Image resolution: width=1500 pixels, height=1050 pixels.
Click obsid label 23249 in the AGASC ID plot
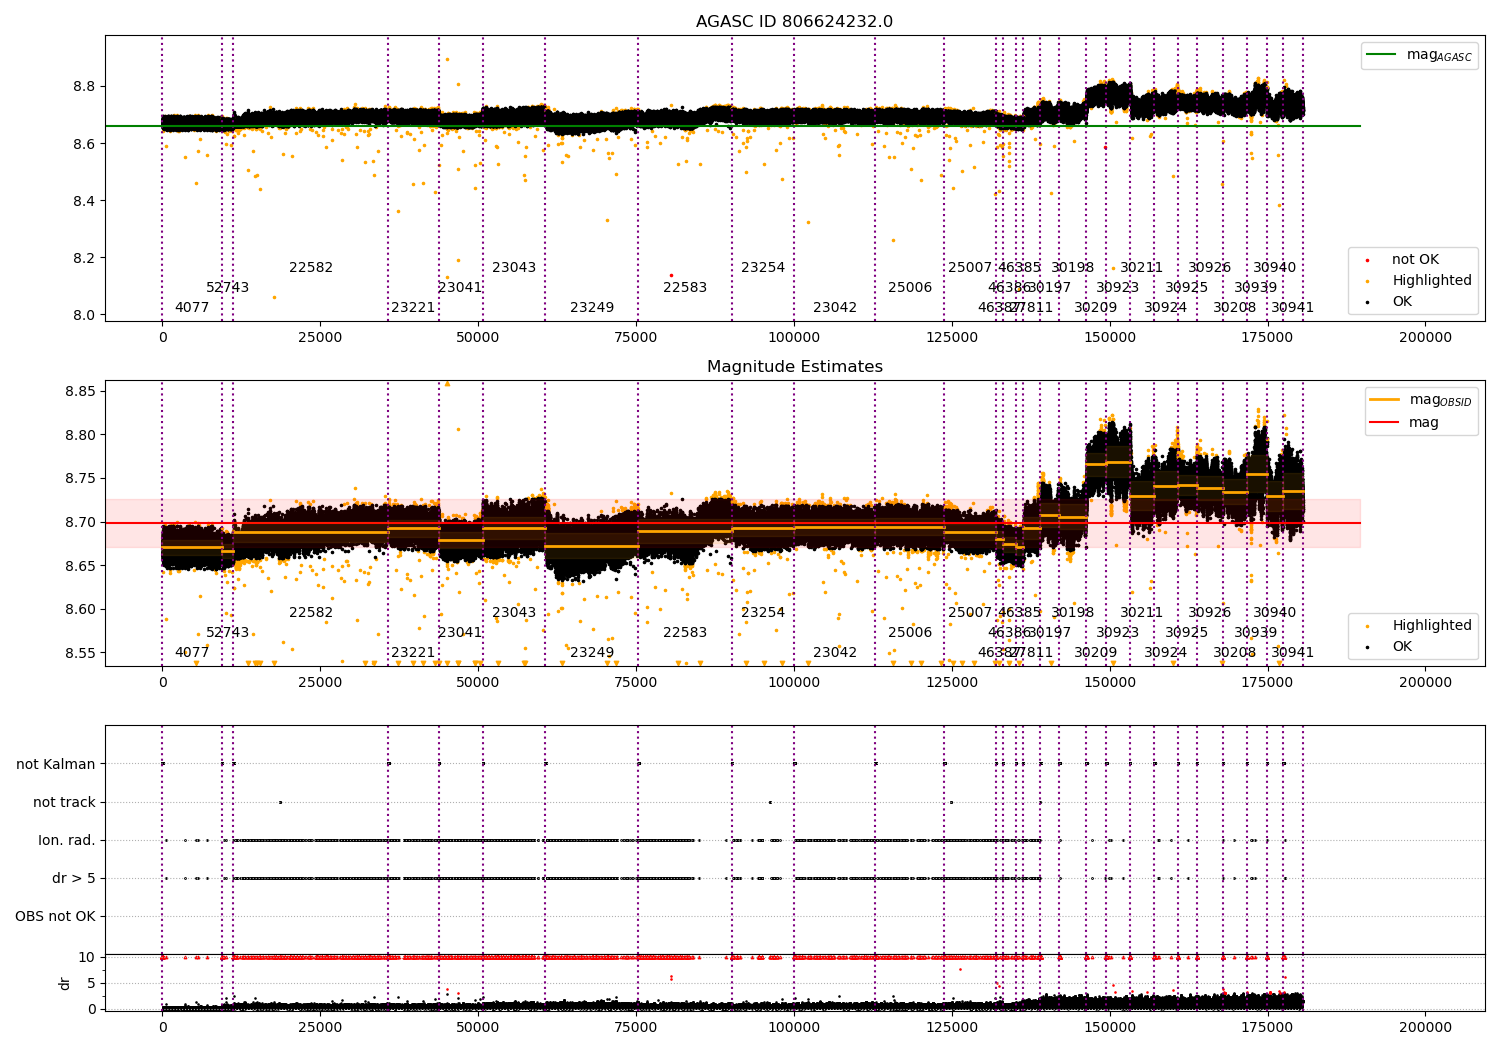(592, 308)
